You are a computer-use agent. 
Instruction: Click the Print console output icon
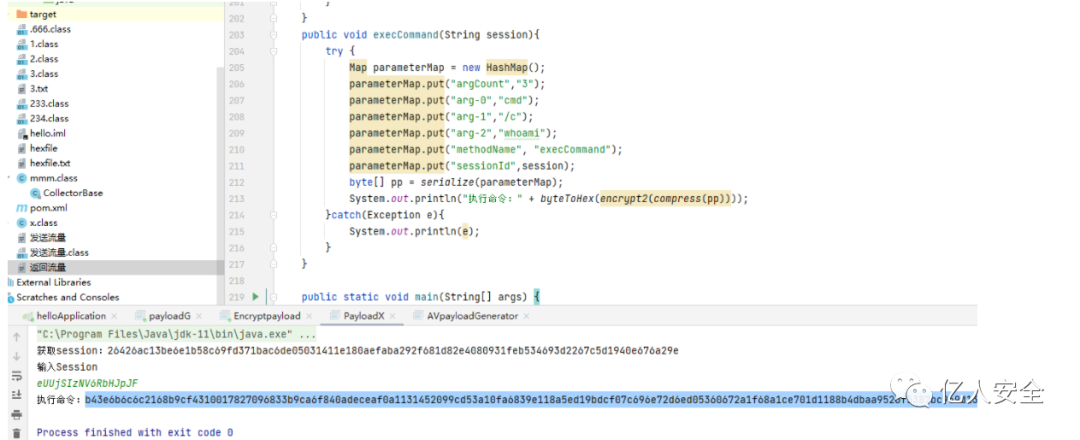point(17,415)
